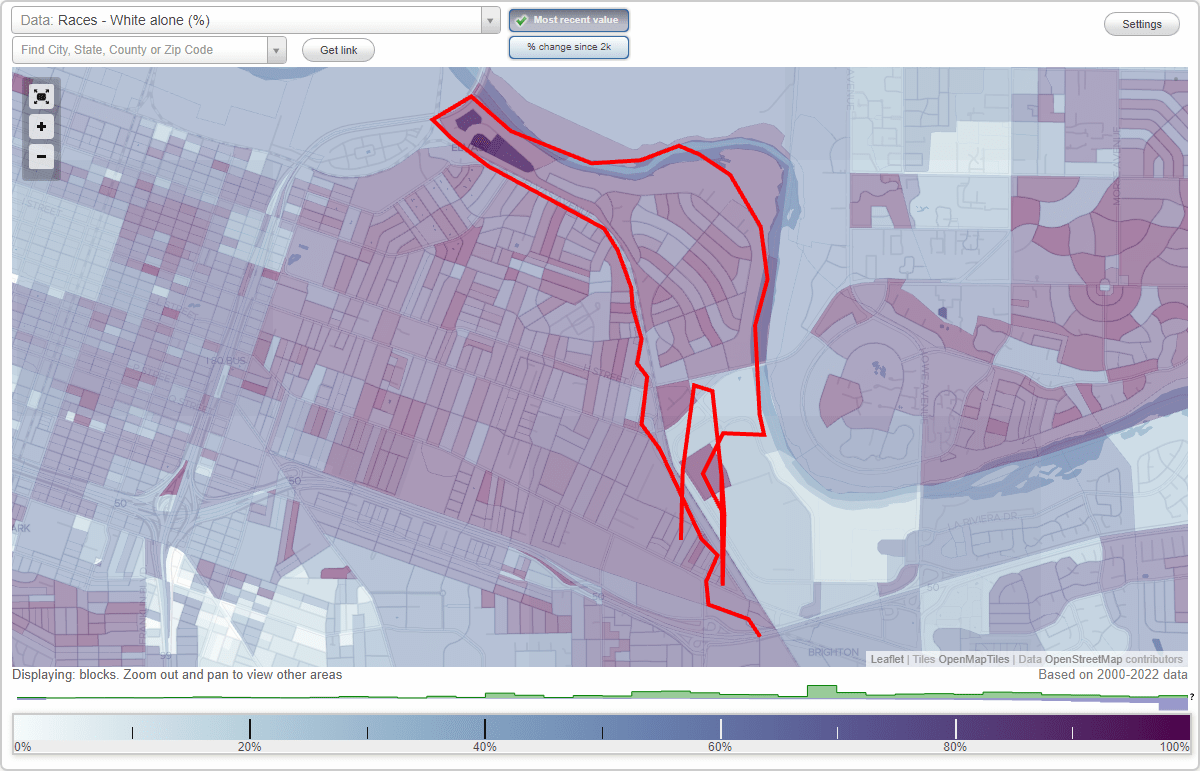Click the tallest green histogram bar
This screenshot has height=771, width=1200.
(821, 692)
